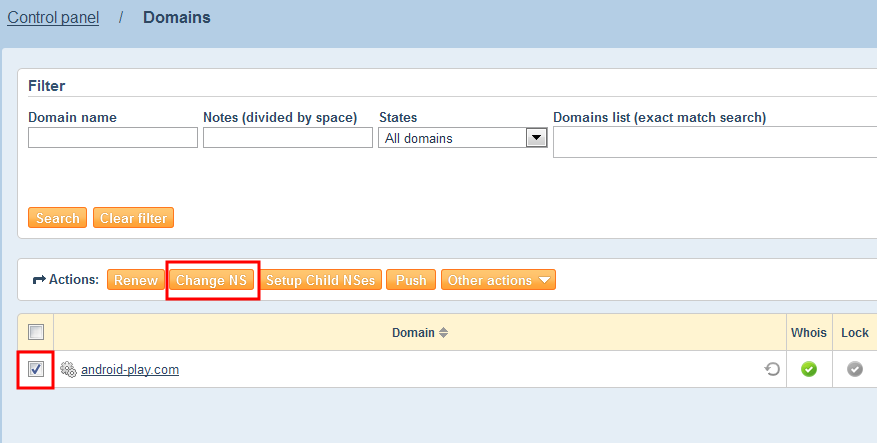The height and width of the screenshot is (443, 877).
Task: Click the Clear filter button
Action: (133, 218)
